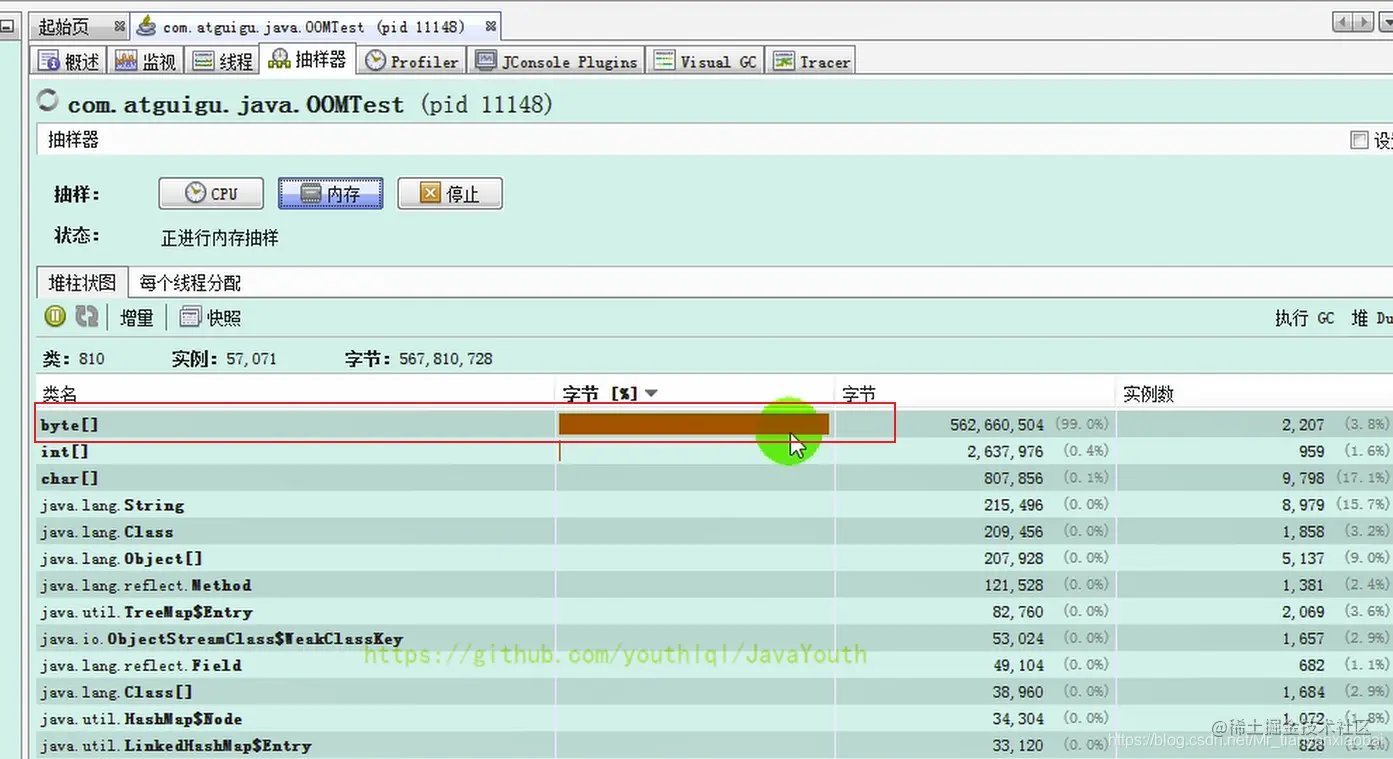Screen dimensions: 1393x759
Task: Select the java.util.TreeMap$Entry row
Action: pyautogui.click(x=715, y=612)
